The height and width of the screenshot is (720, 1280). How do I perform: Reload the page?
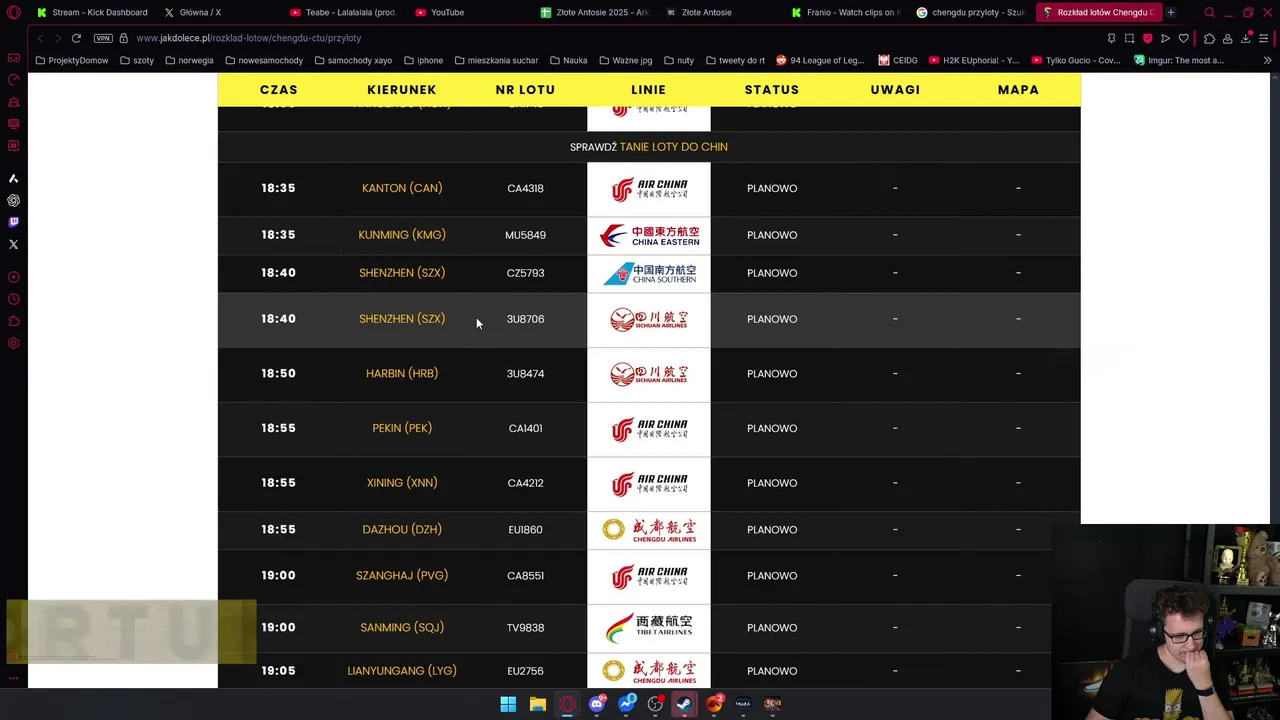76,38
